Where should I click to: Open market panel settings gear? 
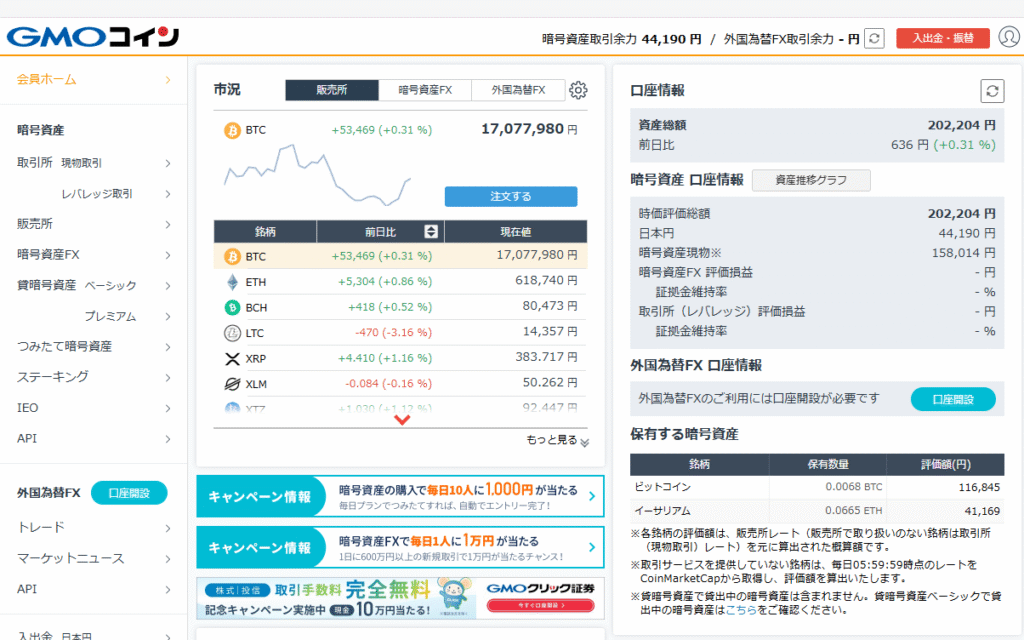(x=578, y=90)
